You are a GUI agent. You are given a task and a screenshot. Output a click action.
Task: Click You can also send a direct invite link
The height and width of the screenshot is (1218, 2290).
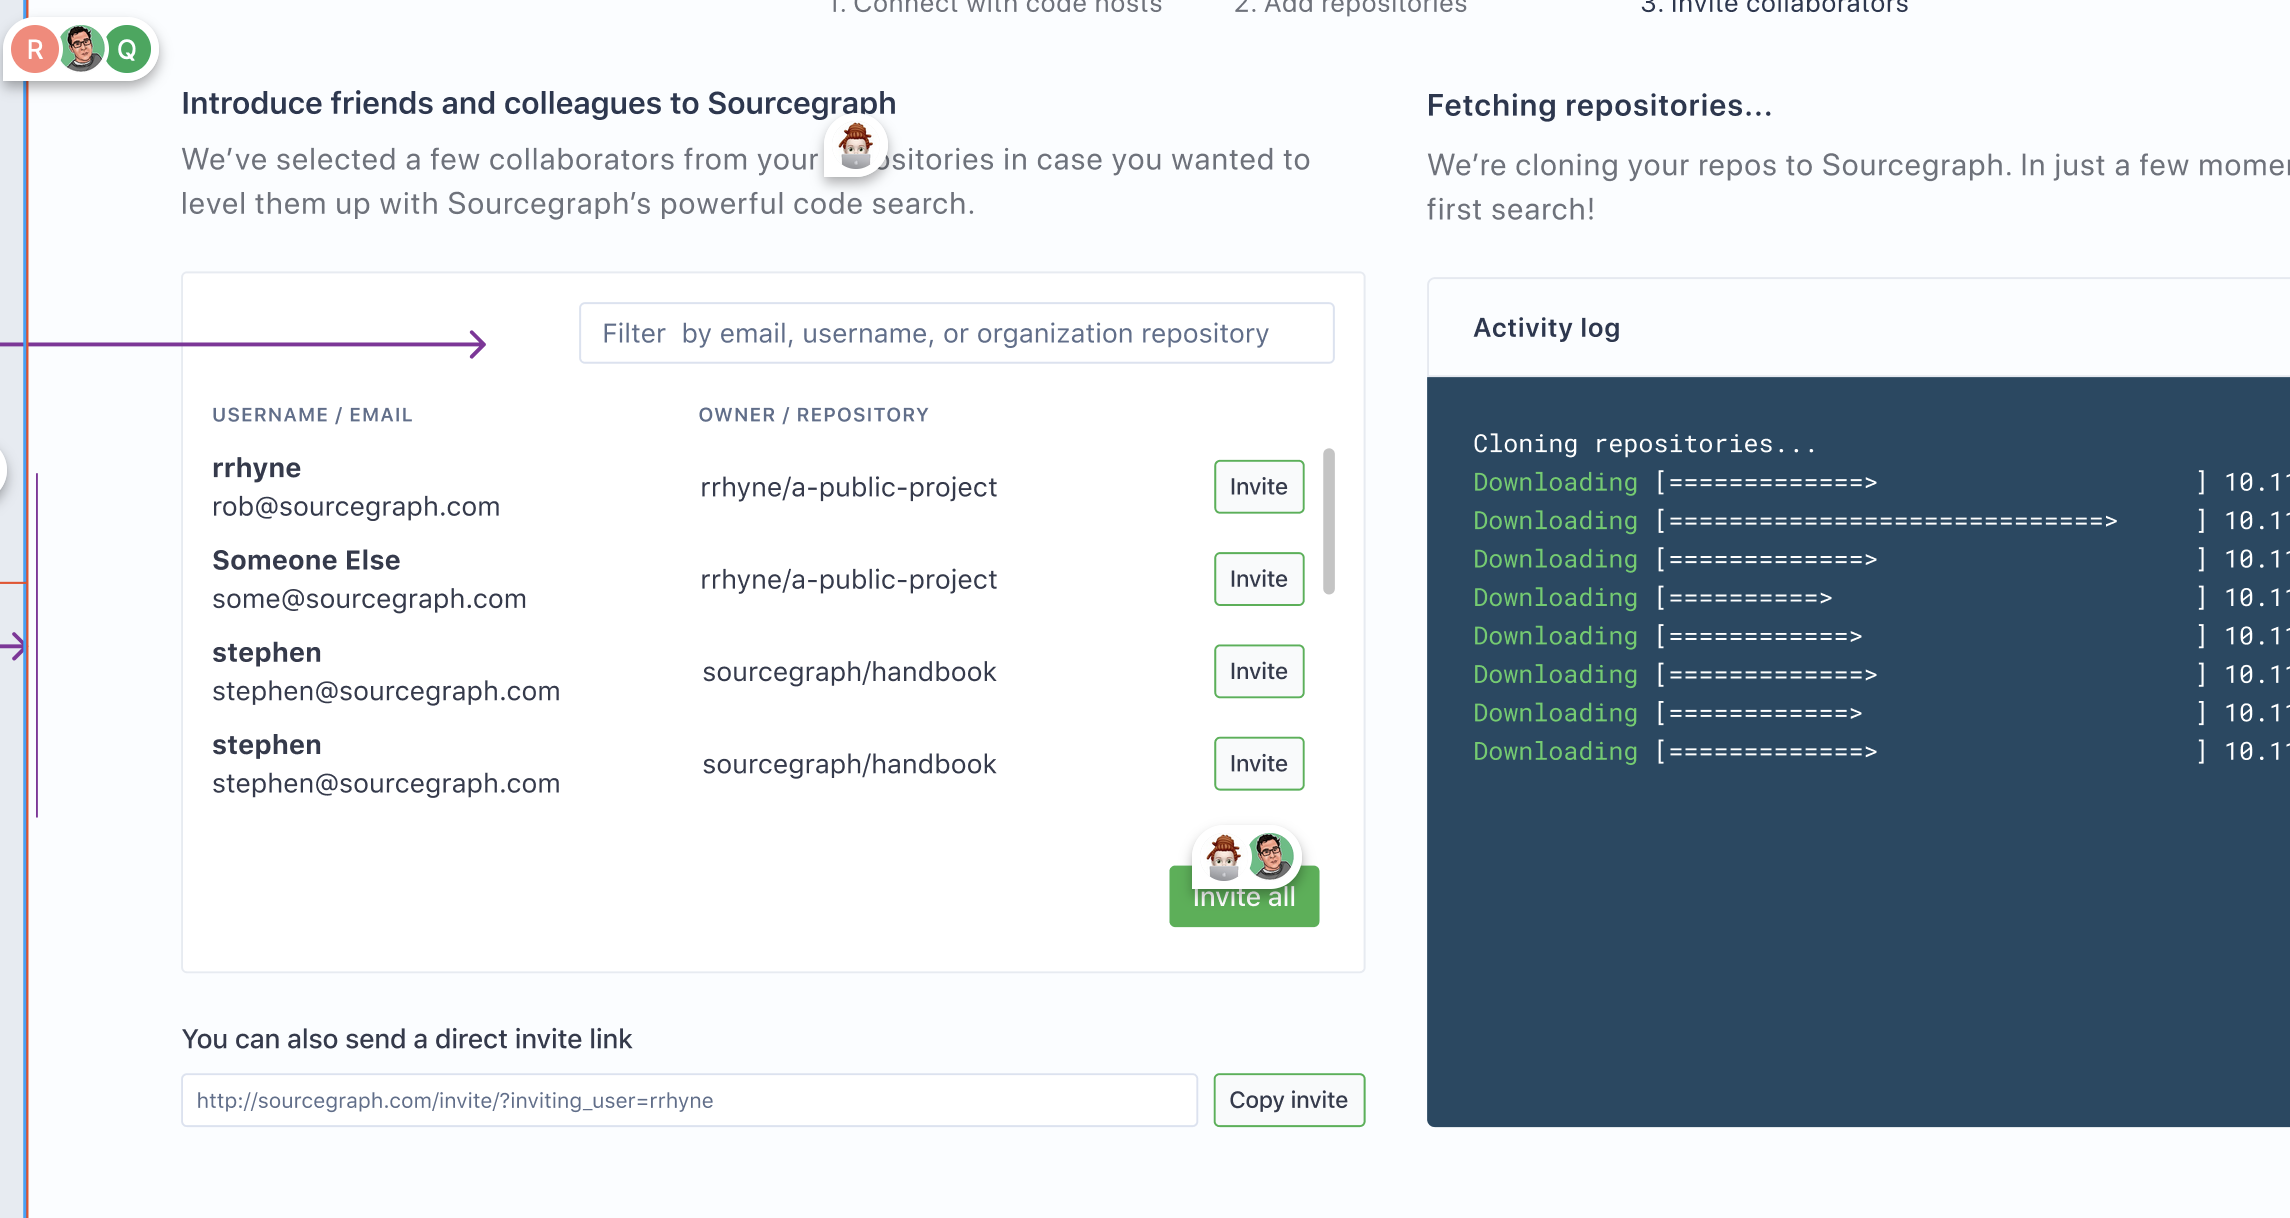coord(406,1040)
